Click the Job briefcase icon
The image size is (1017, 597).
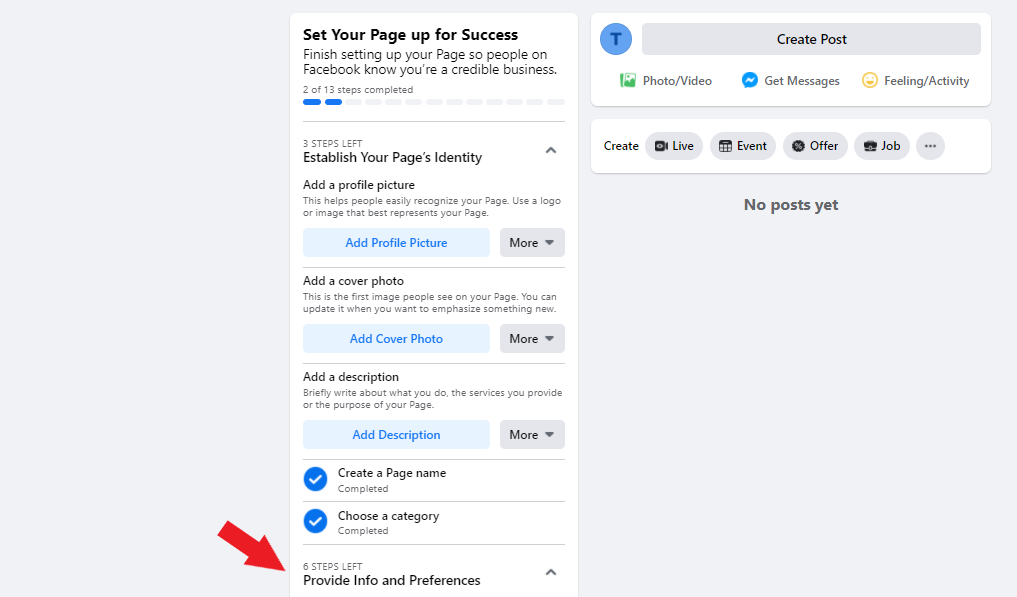click(x=870, y=146)
